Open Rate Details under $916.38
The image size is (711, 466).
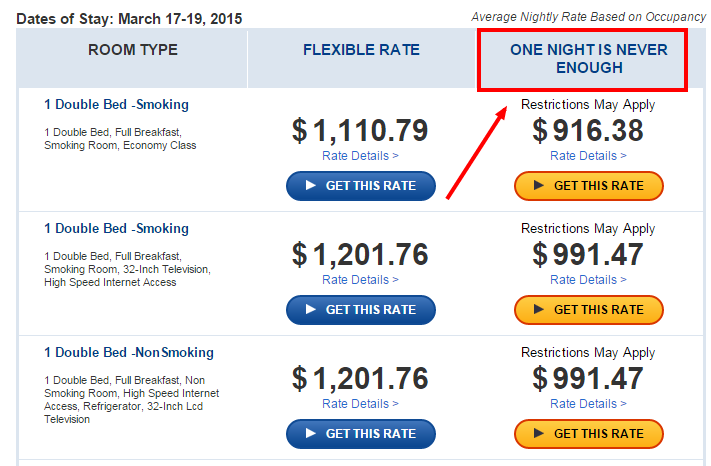coord(589,156)
